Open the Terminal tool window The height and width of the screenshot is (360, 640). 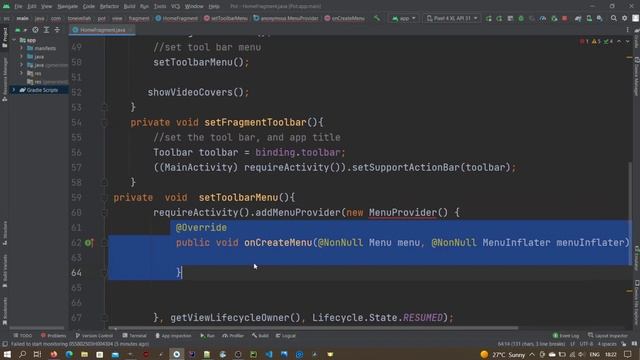[x=134, y=336]
